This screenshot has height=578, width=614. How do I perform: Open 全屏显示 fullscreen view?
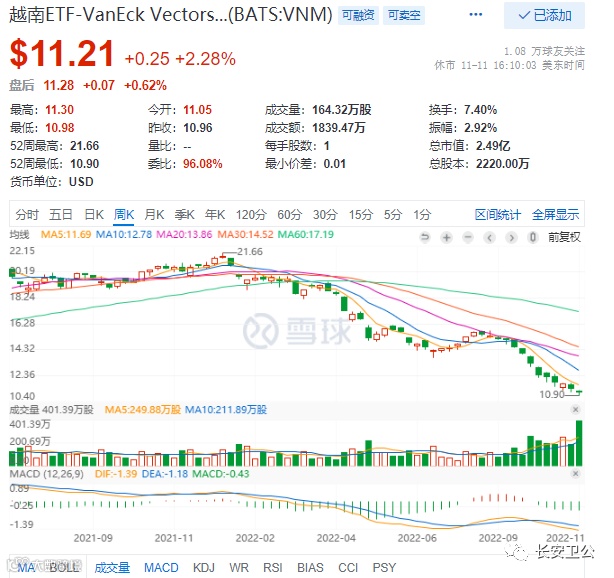555,215
